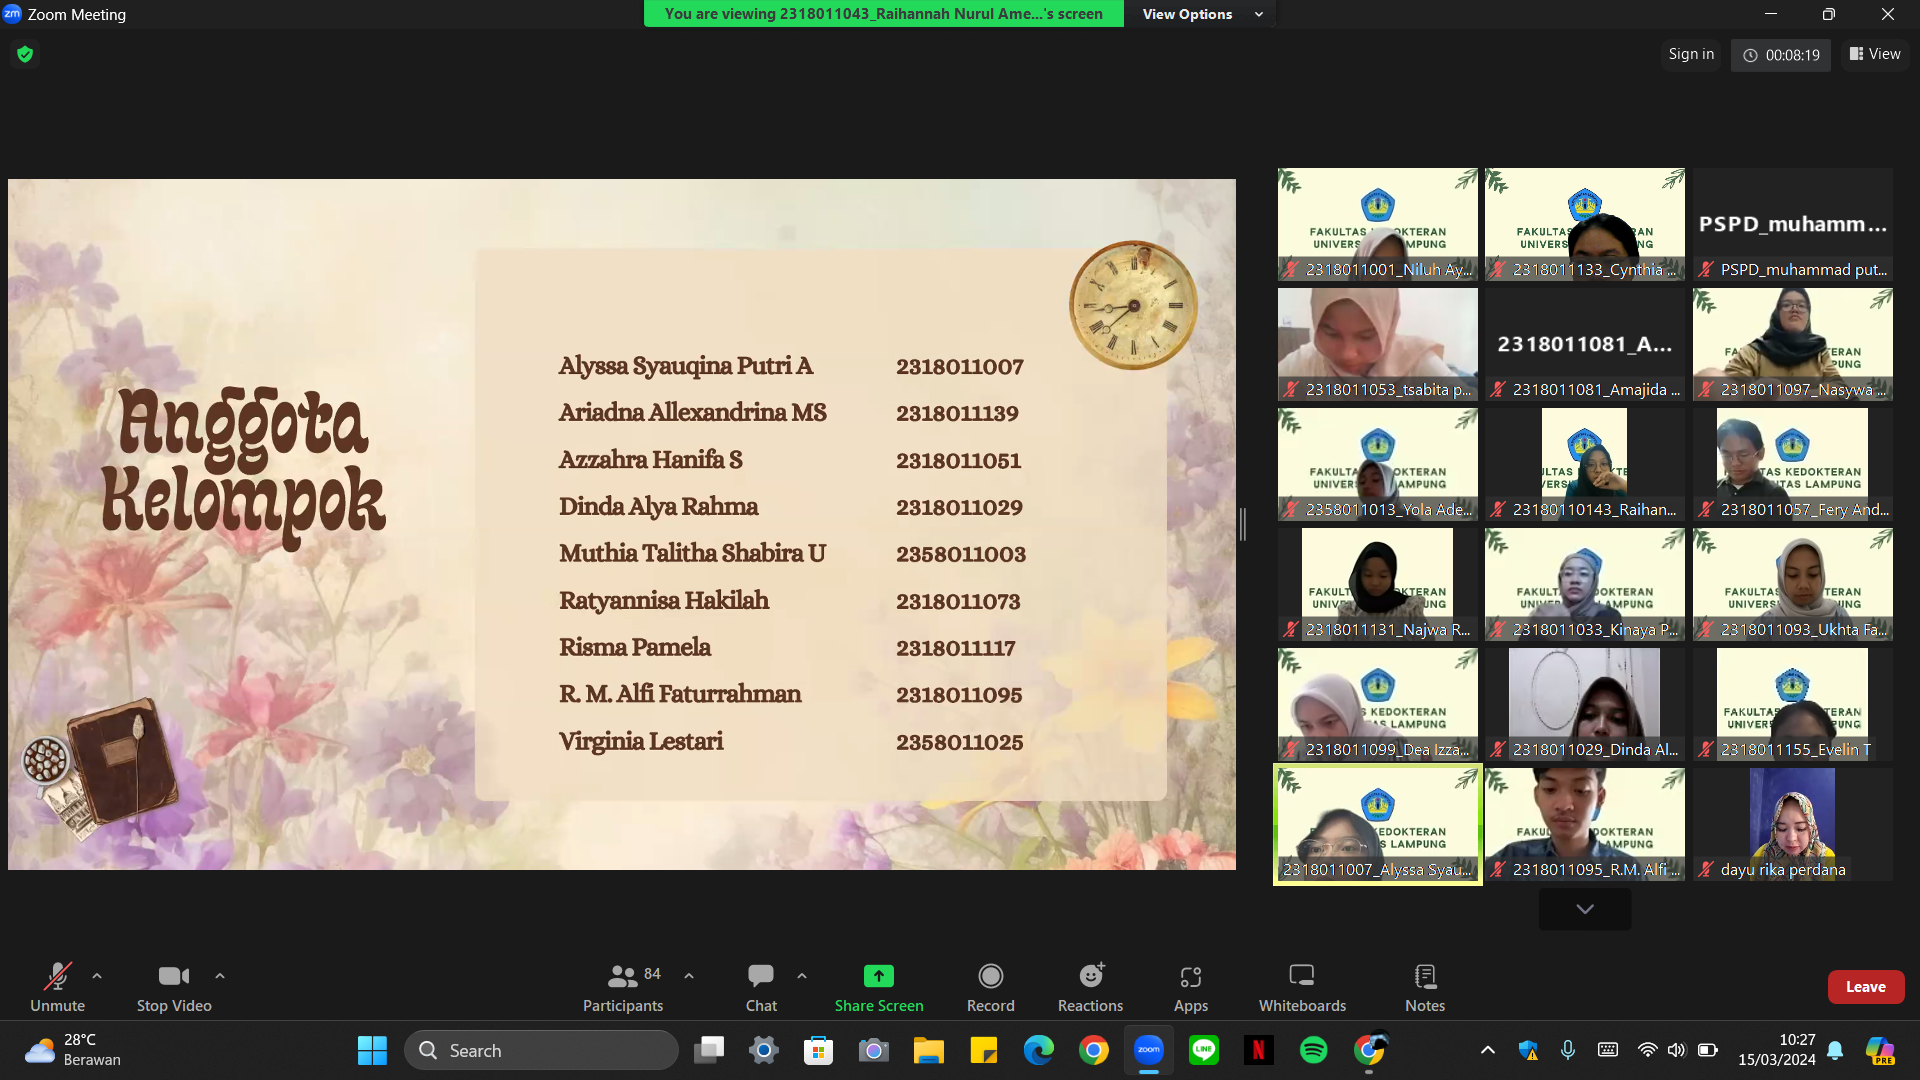Click the Zoom icon on the taskbar
The height and width of the screenshot is (1080, 1920).
click(1149, 1050)
